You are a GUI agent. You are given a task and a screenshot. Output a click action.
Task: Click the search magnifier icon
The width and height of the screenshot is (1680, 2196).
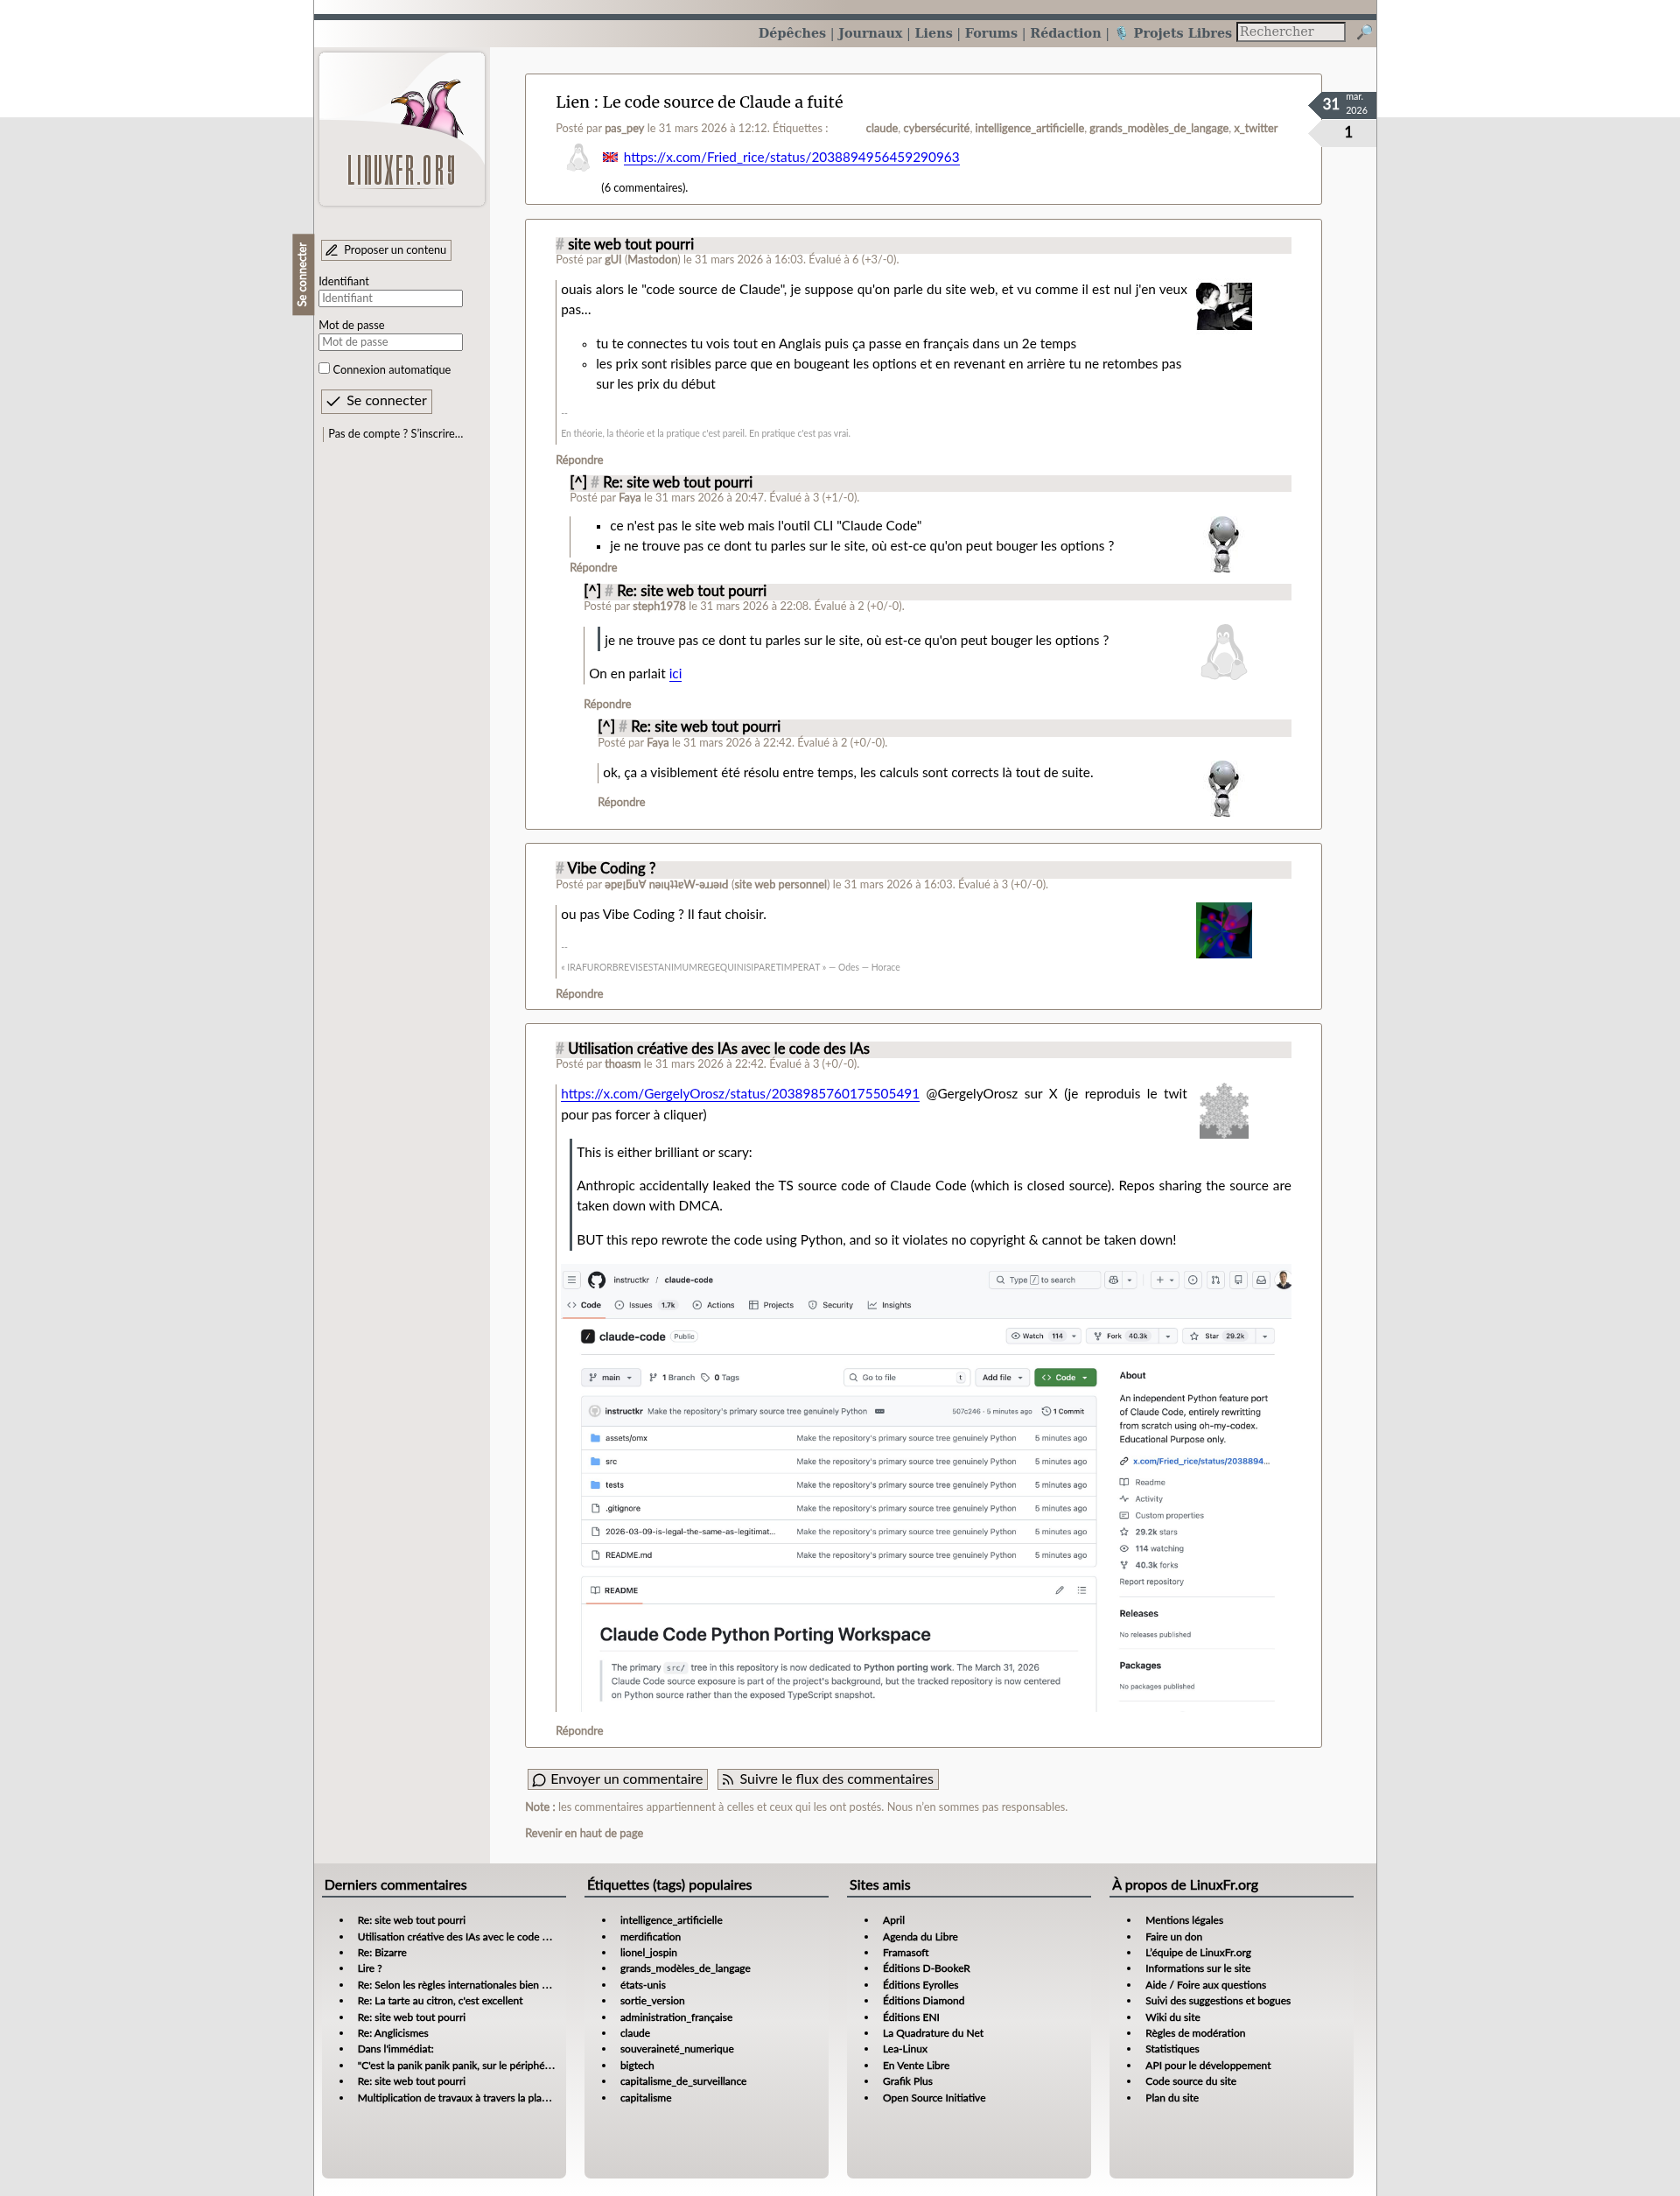tap(1363, 33)
